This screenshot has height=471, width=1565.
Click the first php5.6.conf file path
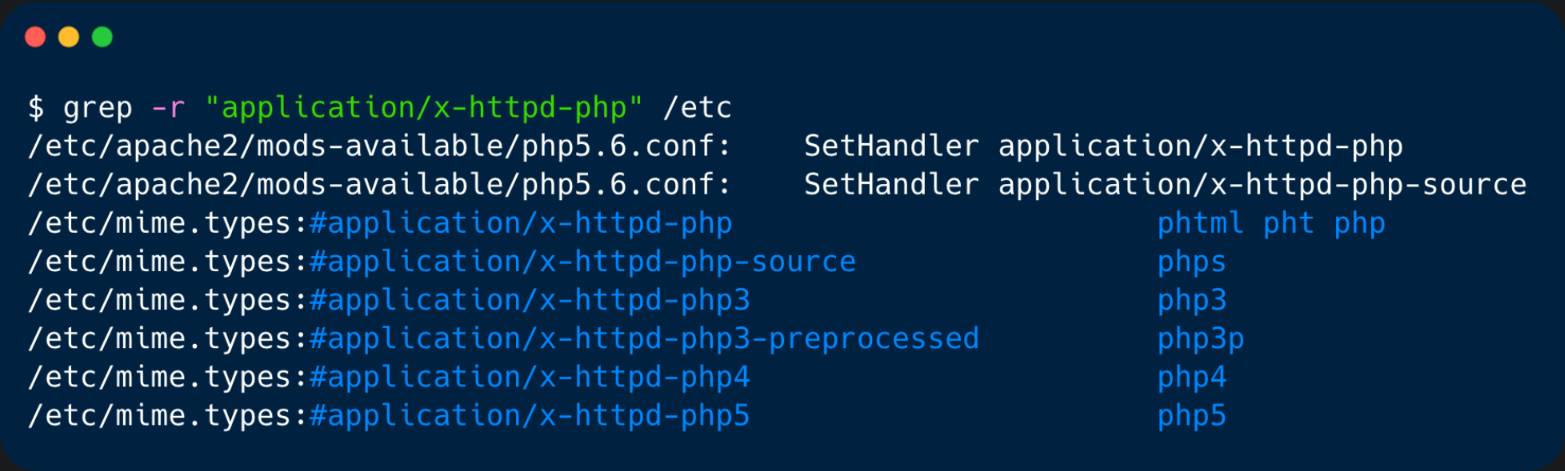pos(380,147)
